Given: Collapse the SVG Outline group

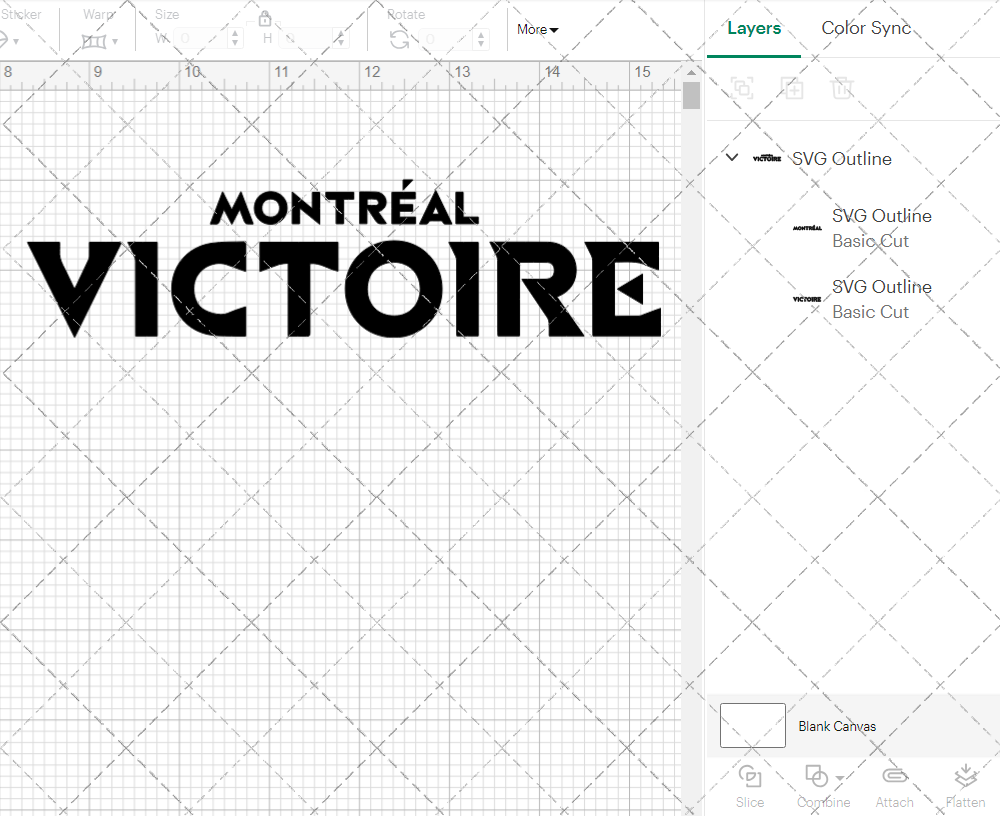Looking at the screenshot, I should pyautogui.click(x=731, y=157).
